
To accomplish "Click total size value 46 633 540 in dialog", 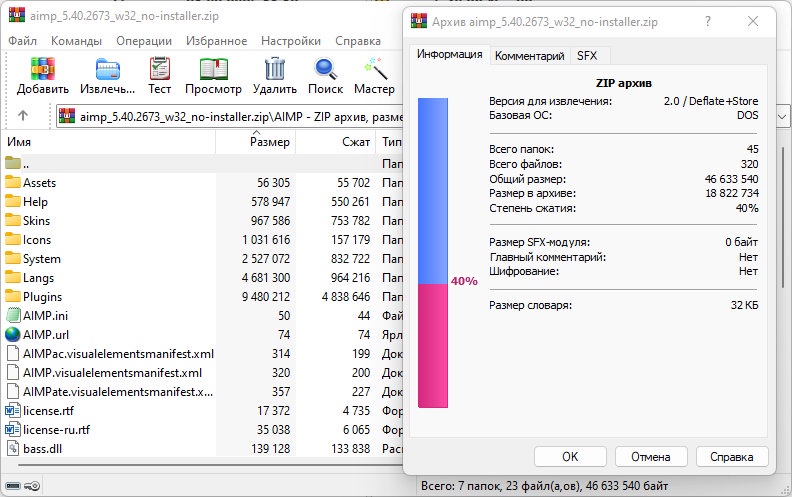I will pos(731,179).
